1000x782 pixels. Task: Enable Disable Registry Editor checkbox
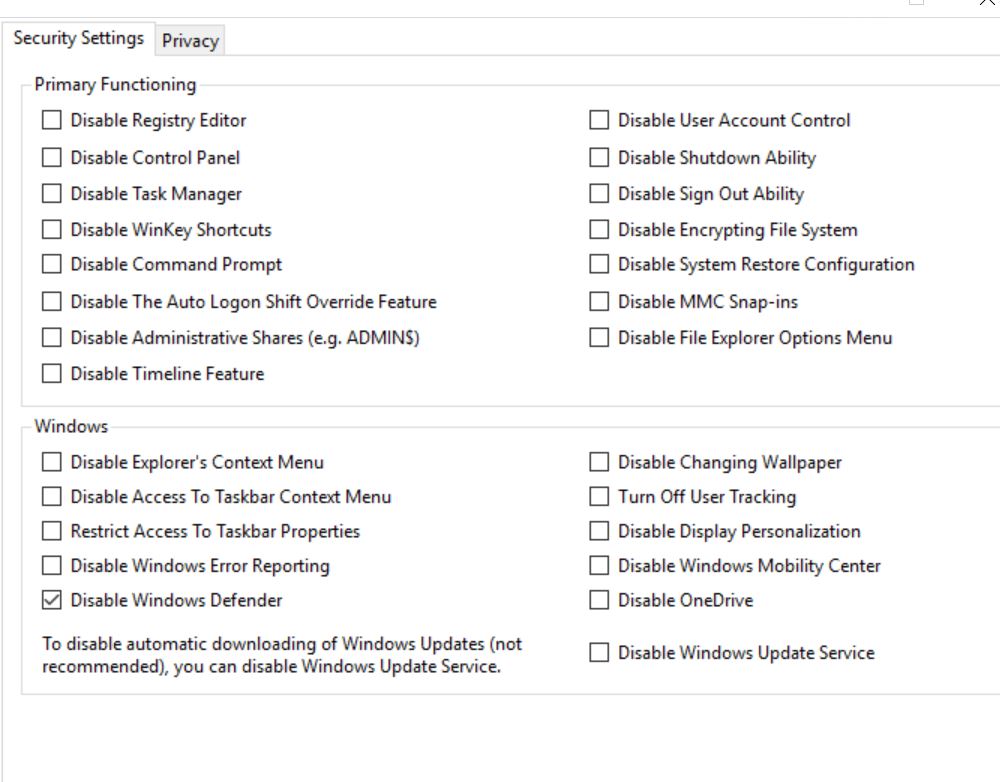[x=51, y=121]
